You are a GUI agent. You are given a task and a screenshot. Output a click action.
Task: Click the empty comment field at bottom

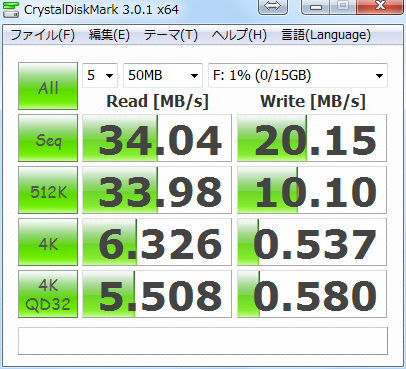coord(203,341)
